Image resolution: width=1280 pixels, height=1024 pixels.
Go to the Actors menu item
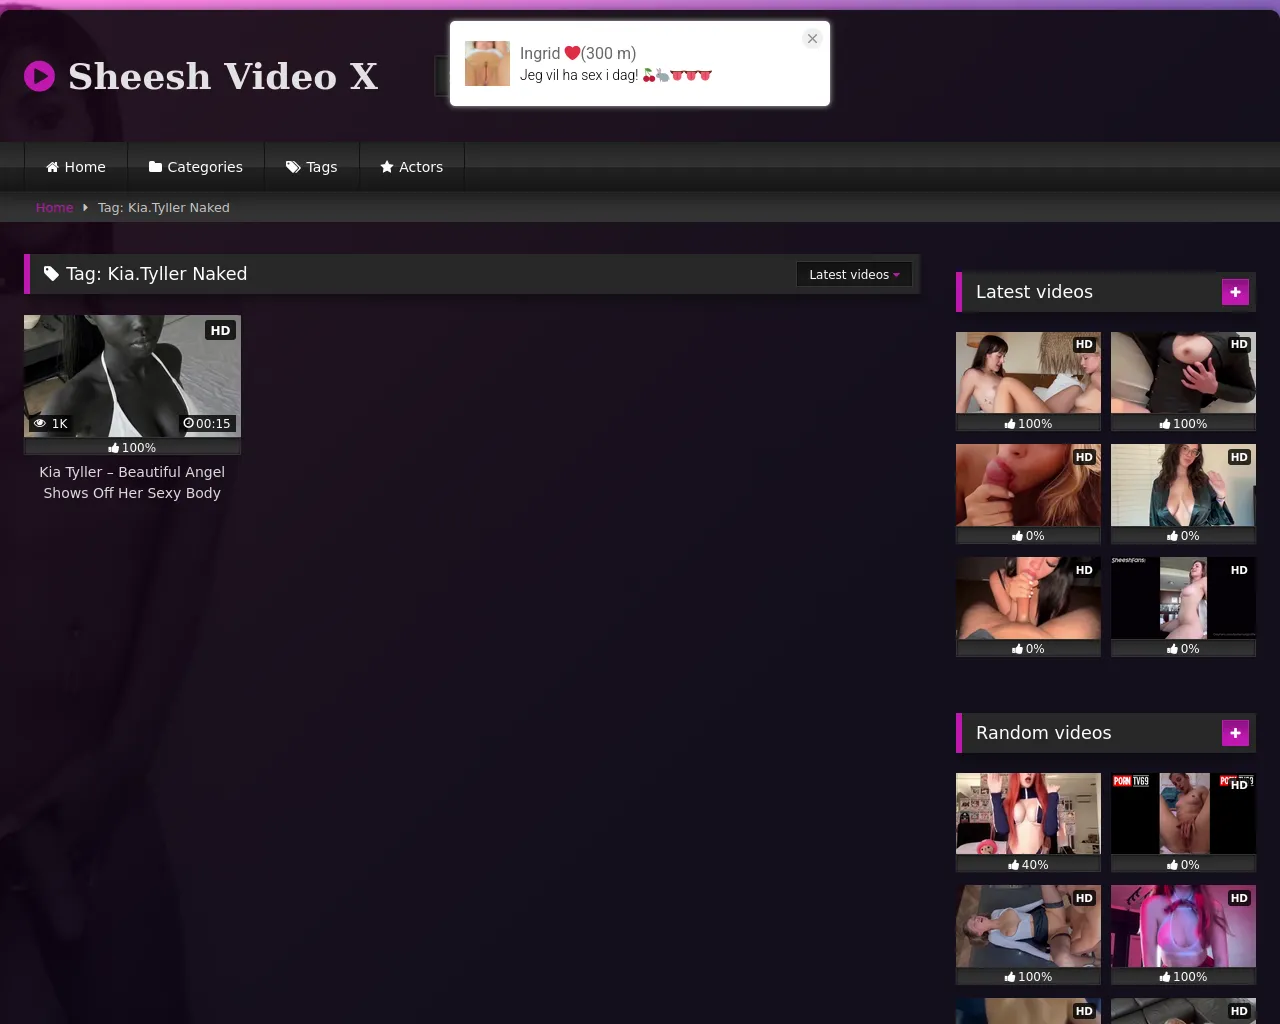421,167
